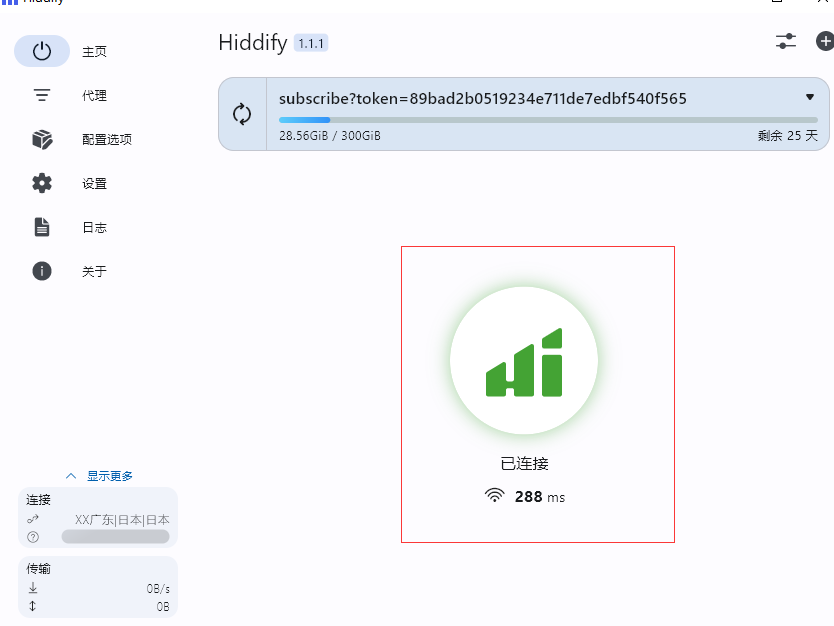This screenshot has height=626, width=834.
Task: Click the 28.56GiB of 300GiB usage progress bar
Action: 548,120
